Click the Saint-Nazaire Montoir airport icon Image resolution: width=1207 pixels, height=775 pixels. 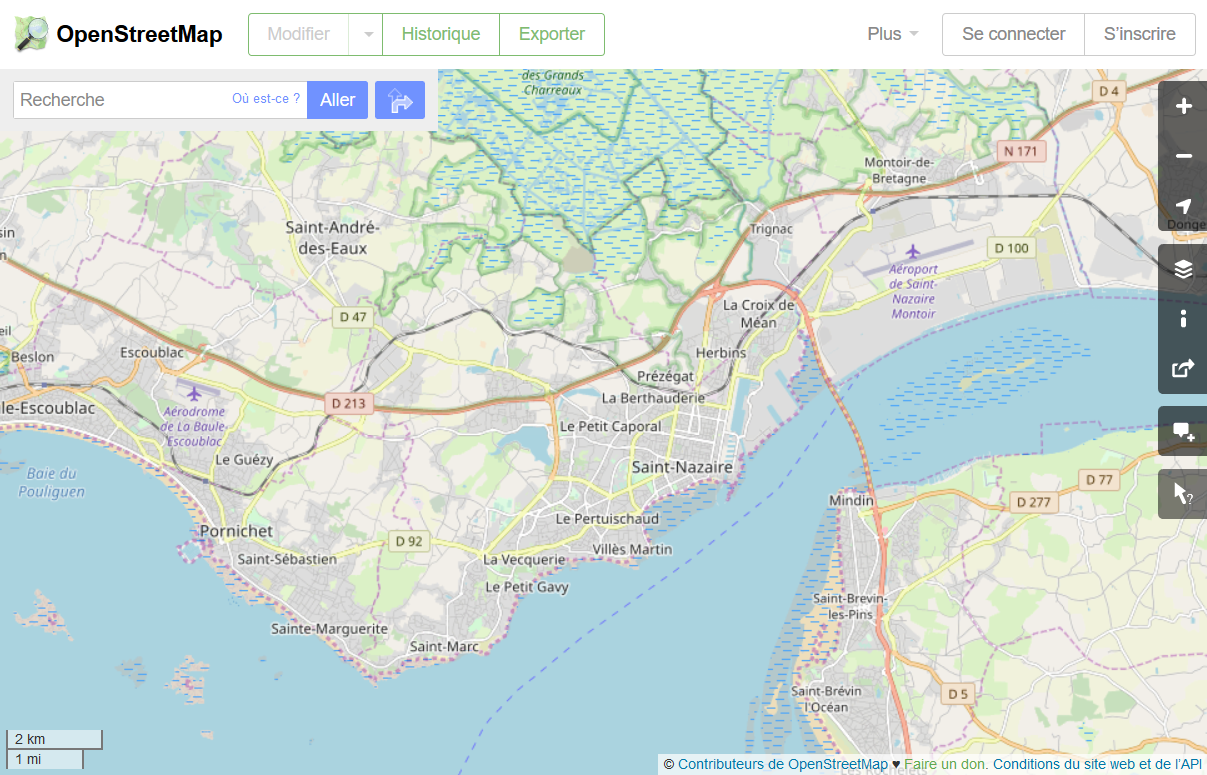point(911,250)
